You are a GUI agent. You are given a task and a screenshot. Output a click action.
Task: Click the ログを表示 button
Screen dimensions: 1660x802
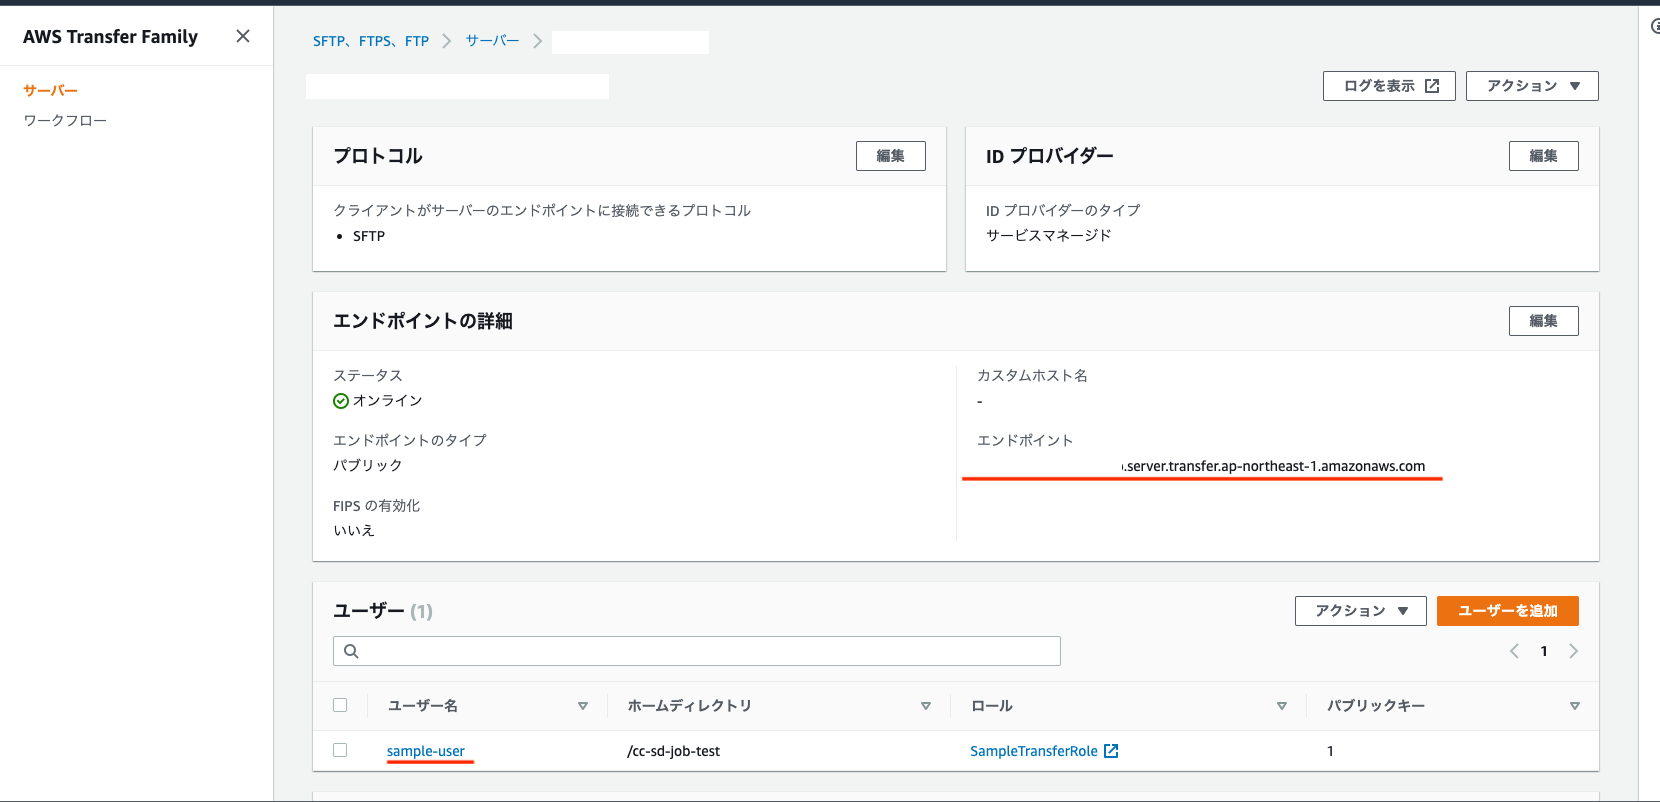coord(1389,86)
